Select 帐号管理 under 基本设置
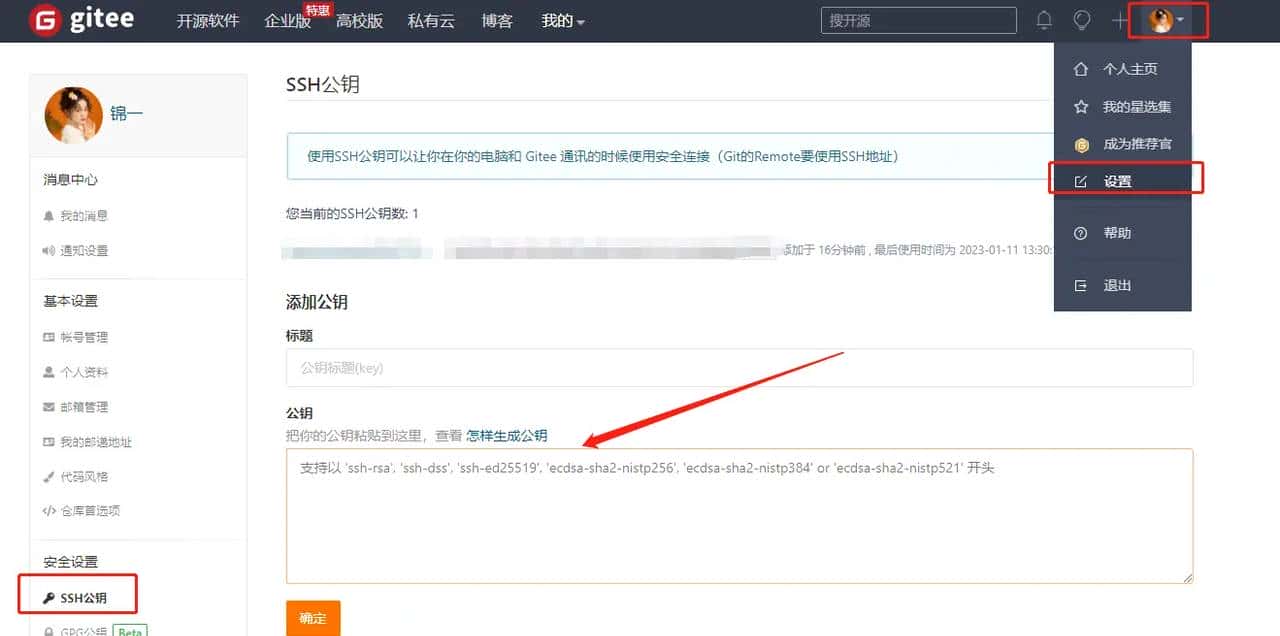This screenshot has width=1280, height=636. (x=80, y=337)
